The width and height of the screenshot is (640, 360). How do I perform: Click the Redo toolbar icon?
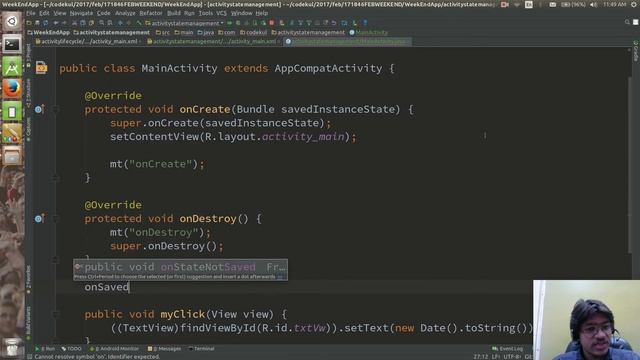(64, 23)
